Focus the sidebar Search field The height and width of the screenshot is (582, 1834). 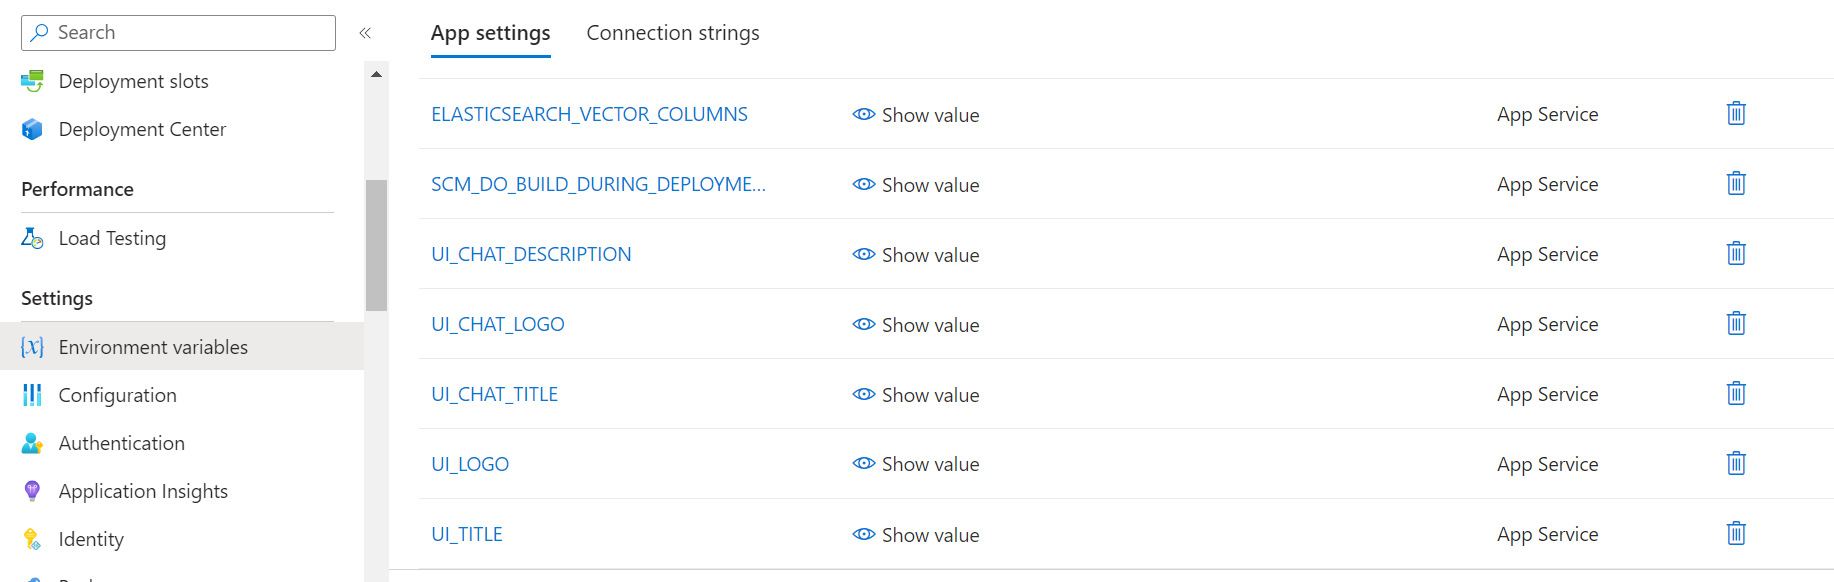(x=178, y=33)
